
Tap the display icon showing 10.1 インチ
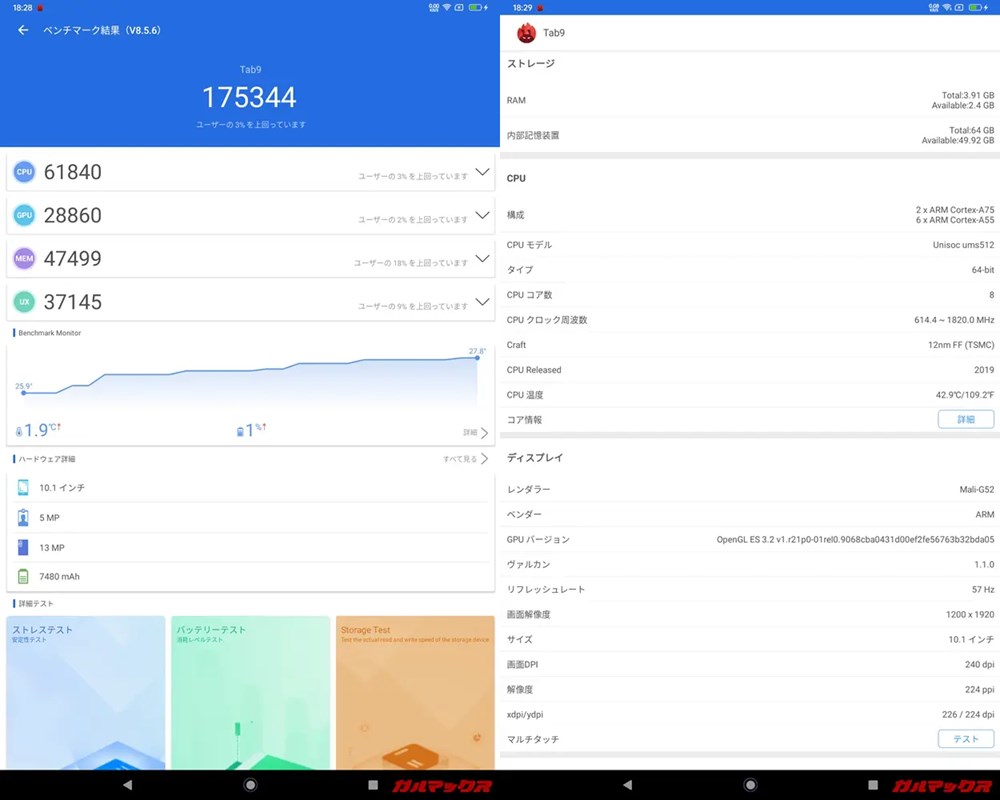click(x=22, y=489)
